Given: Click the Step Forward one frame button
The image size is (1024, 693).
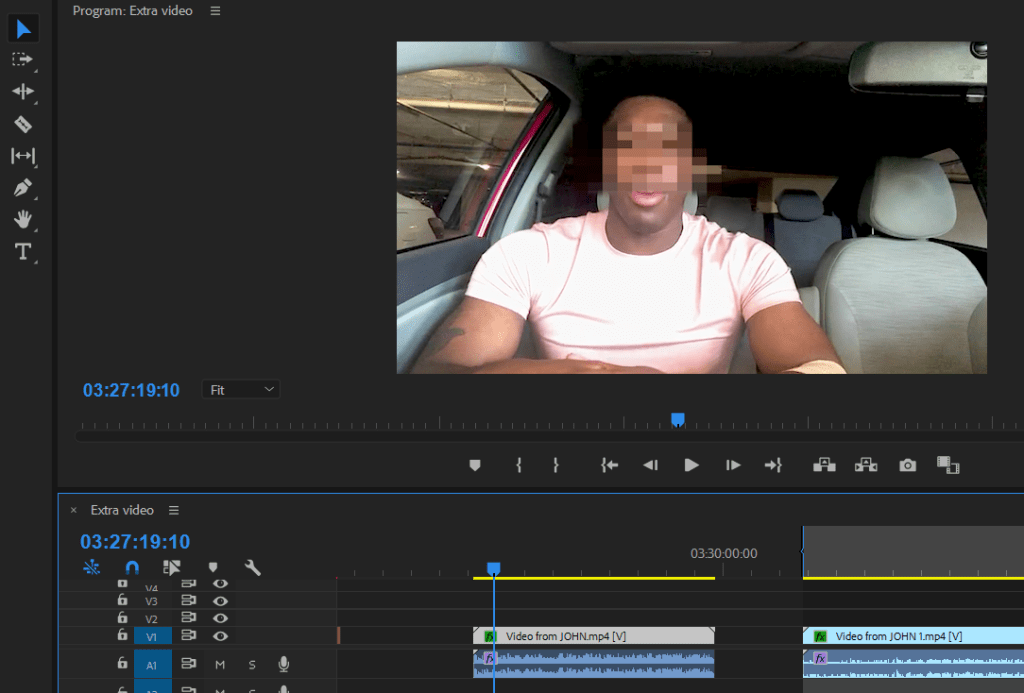Looking at the screenshot, I should tap(733, 465).
